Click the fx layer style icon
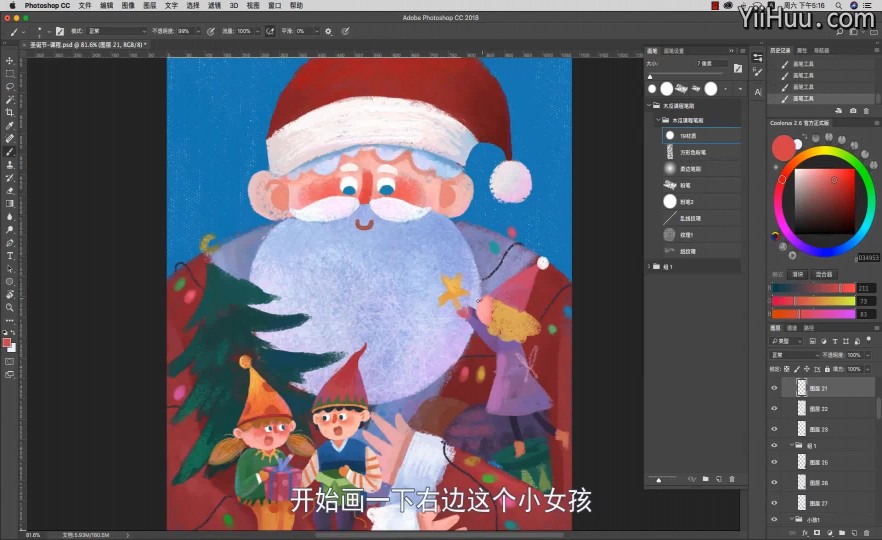This screenshot has width=882, height=540. coord(805,533)
